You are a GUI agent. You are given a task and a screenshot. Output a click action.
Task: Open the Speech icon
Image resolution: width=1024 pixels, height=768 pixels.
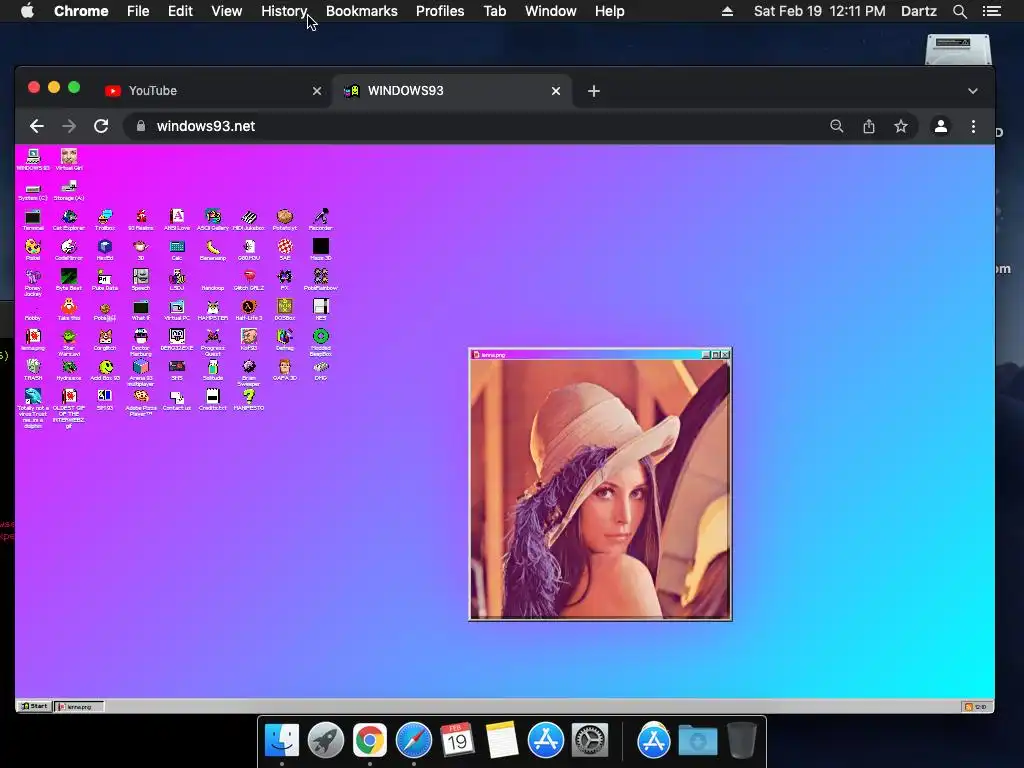pyautogui.click(x=140, y=280)
